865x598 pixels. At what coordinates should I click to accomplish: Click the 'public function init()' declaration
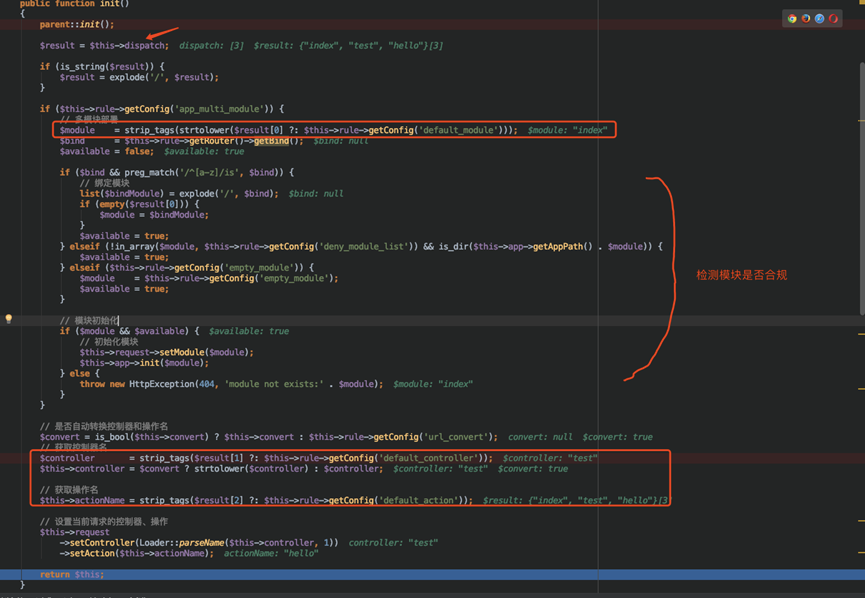coord(74,4)
